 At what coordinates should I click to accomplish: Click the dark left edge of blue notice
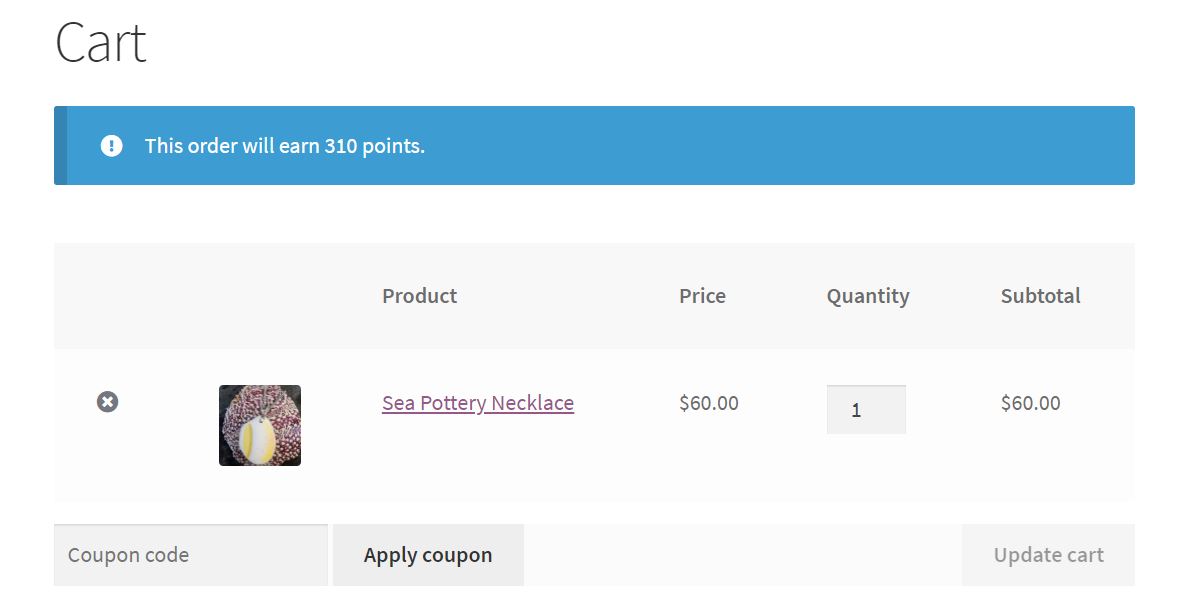click(61, 146)
